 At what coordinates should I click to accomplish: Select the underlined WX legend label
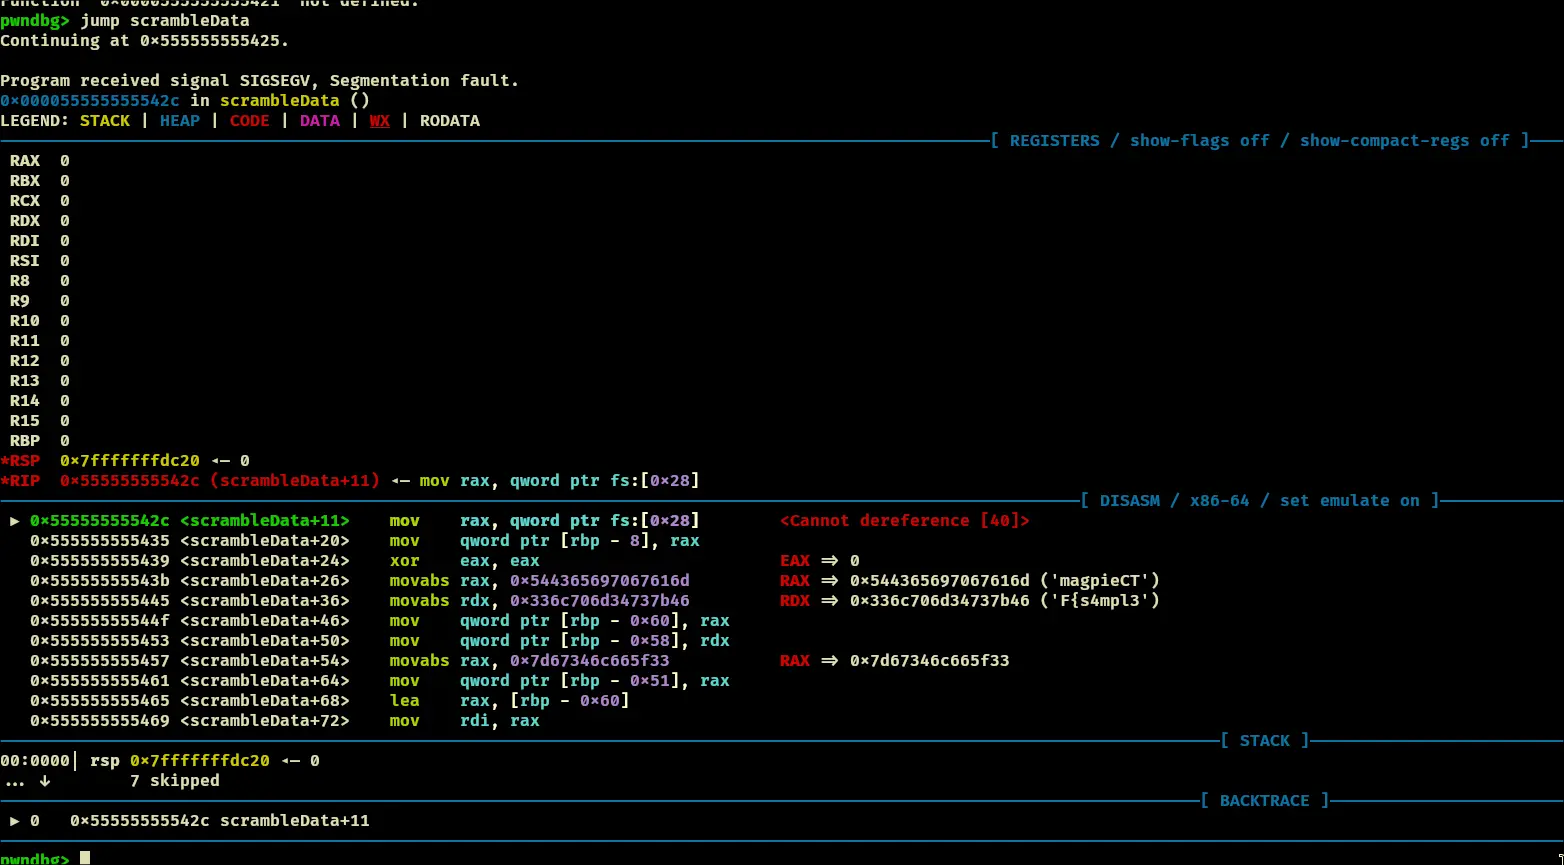379,121
